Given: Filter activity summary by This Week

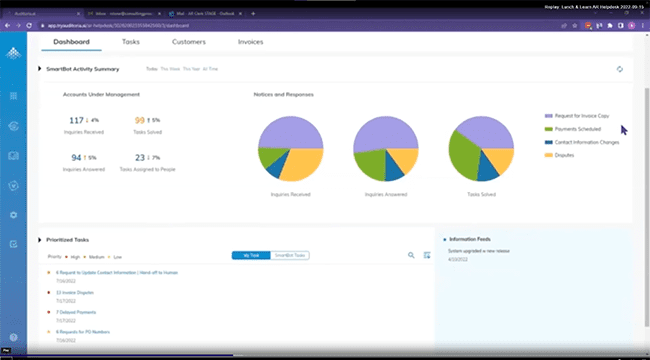Looking at the screenshot, I should coord(170,69).
